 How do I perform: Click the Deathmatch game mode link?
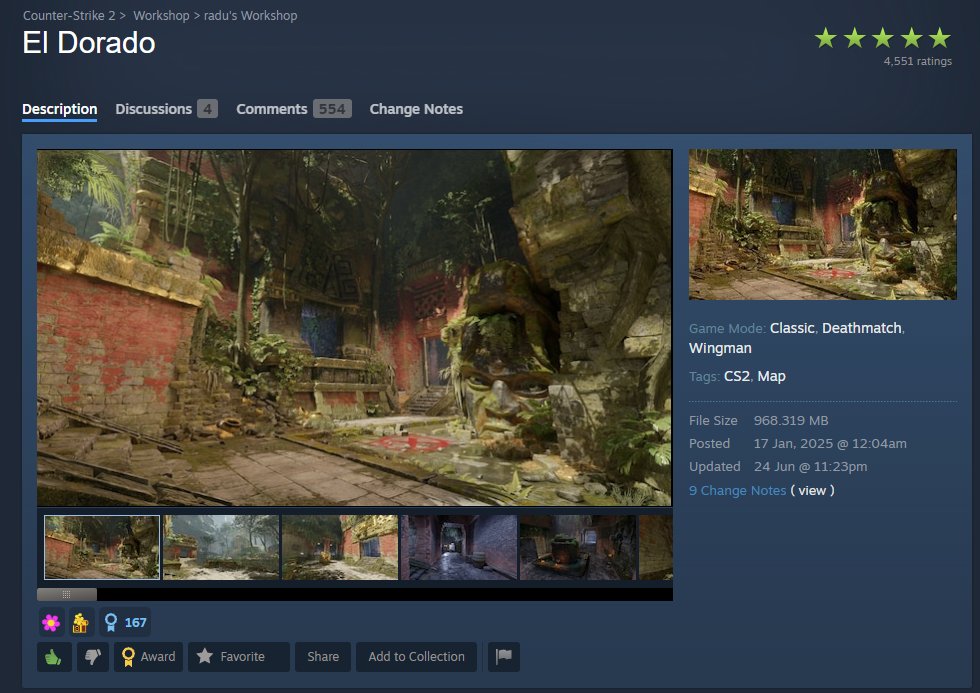[x=861, y=328]
